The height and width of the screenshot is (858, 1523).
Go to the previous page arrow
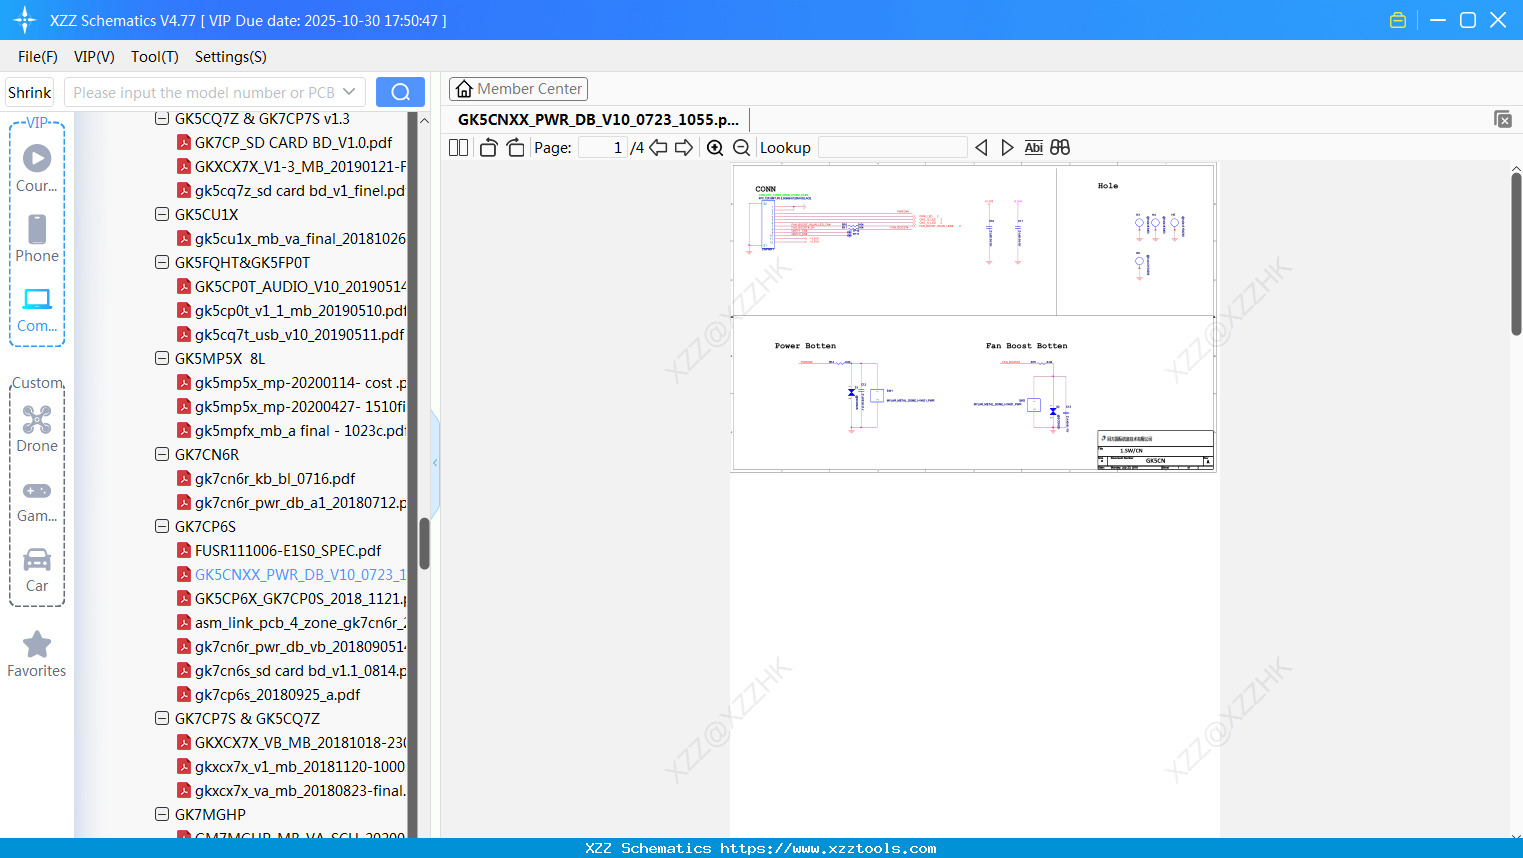pyautogui.click(x=658, y=148)
